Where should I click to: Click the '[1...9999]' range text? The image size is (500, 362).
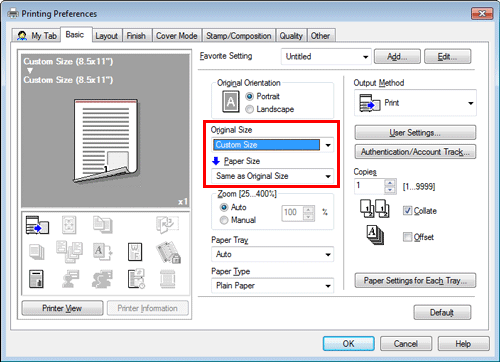(419, 187)
